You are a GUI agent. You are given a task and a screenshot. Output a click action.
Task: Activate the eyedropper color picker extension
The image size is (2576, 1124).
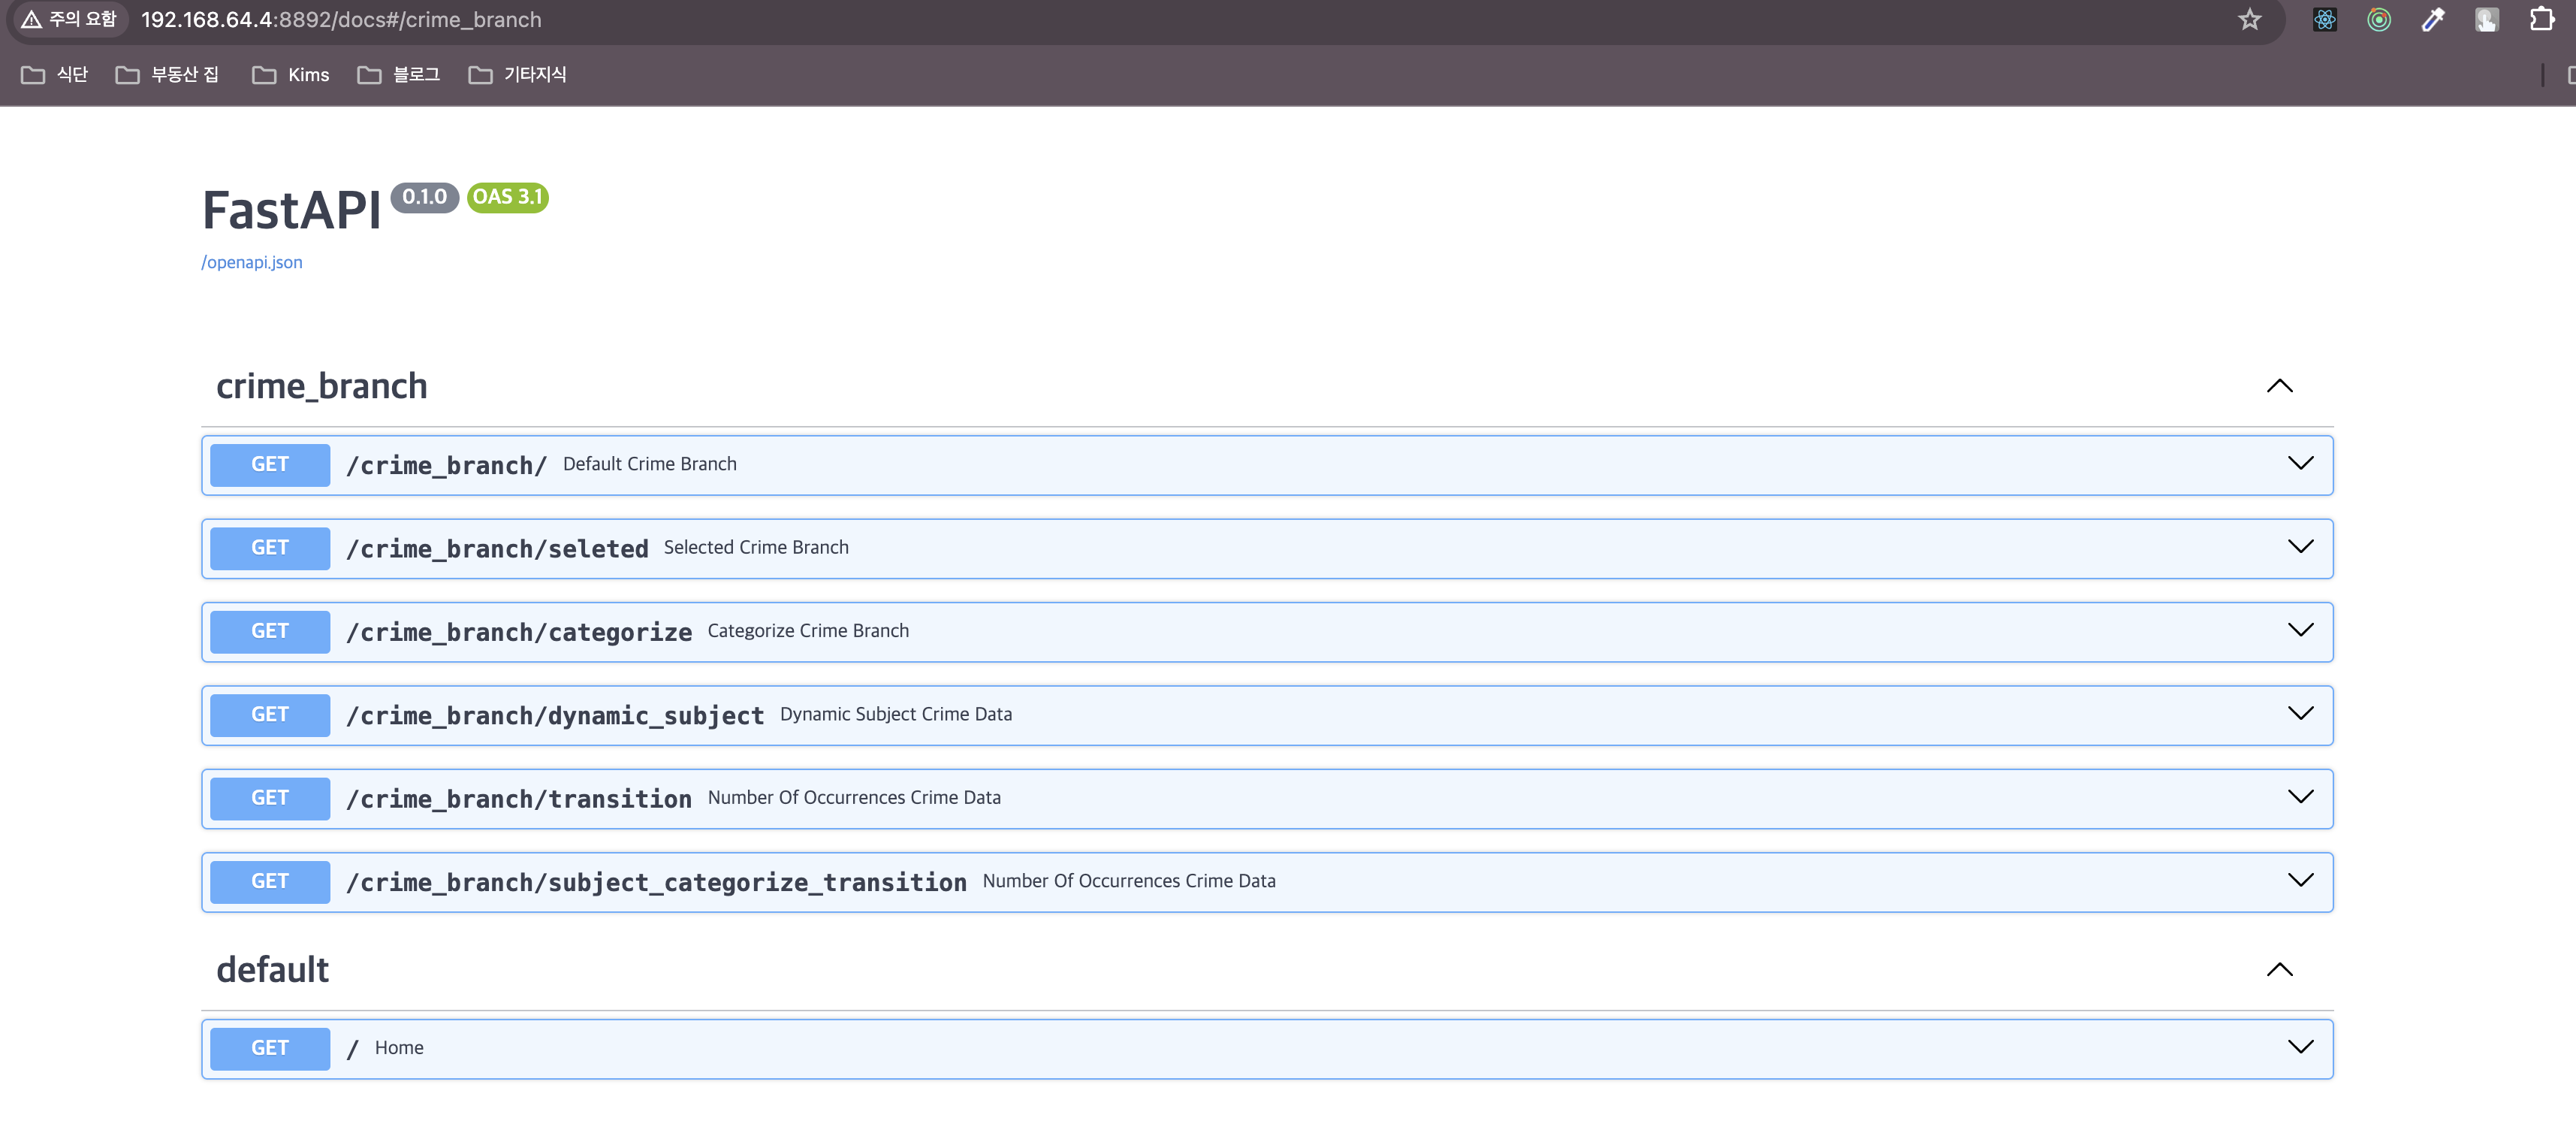coord(2433,20)
